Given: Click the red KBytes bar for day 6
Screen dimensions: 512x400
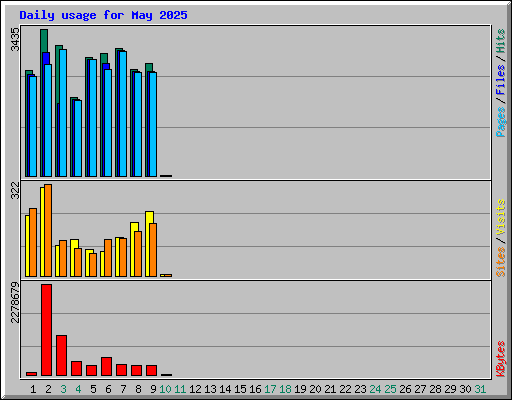Looking at the screenshot, I should 106,366.
